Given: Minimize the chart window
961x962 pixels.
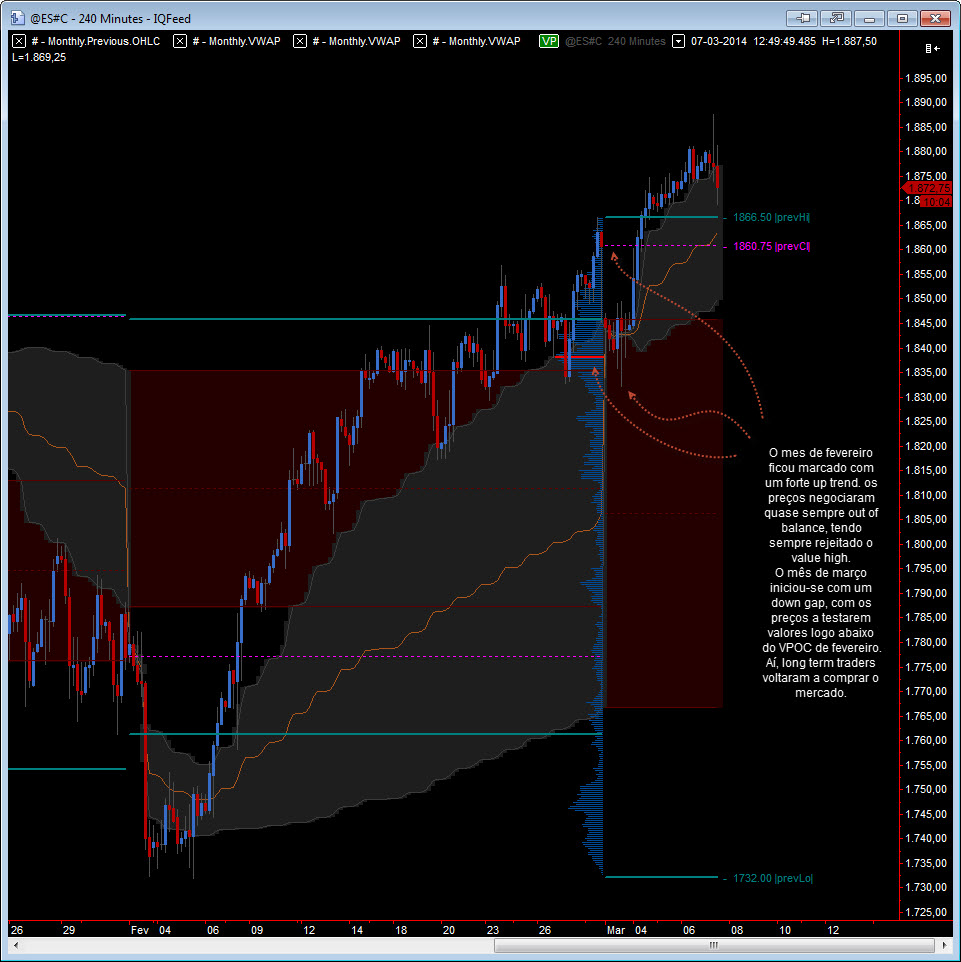Looking at the screenshot, I should point(869,18).
